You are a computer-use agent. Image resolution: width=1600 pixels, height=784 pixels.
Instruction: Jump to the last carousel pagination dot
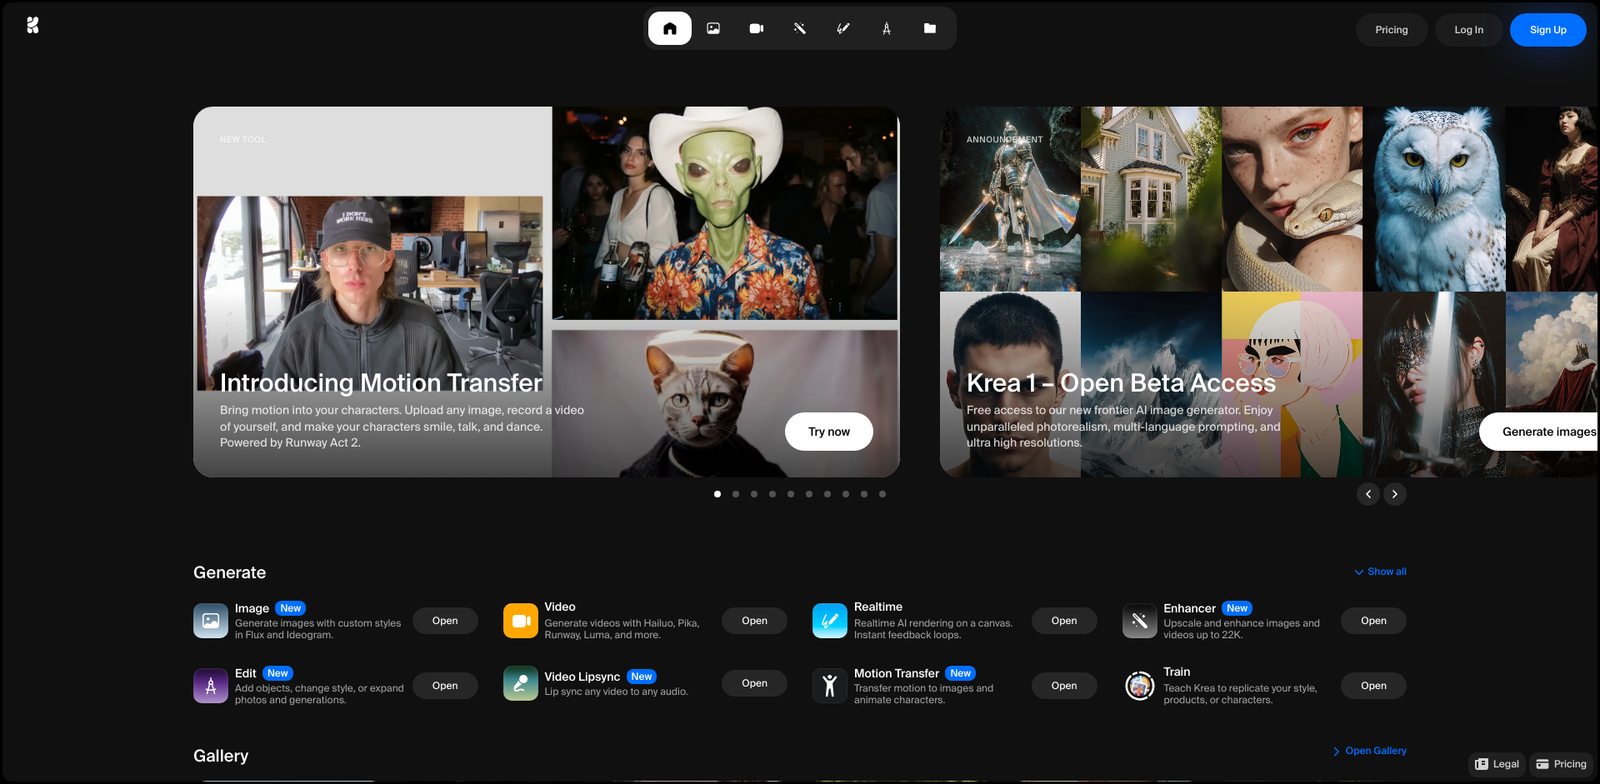point(882,494)
